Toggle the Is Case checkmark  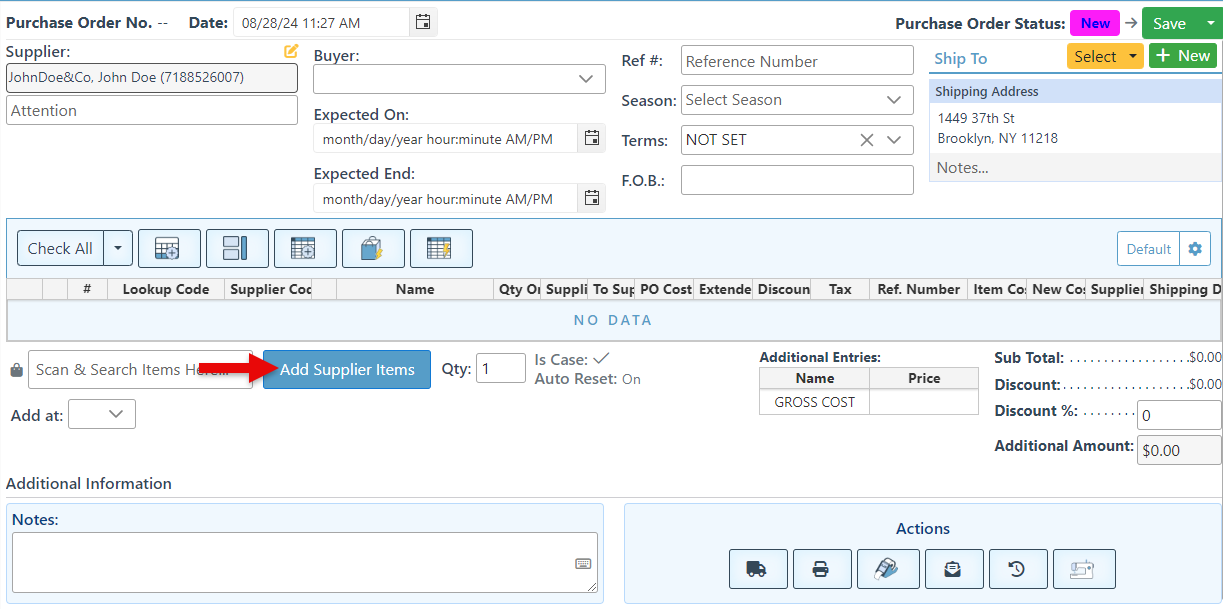601,359
